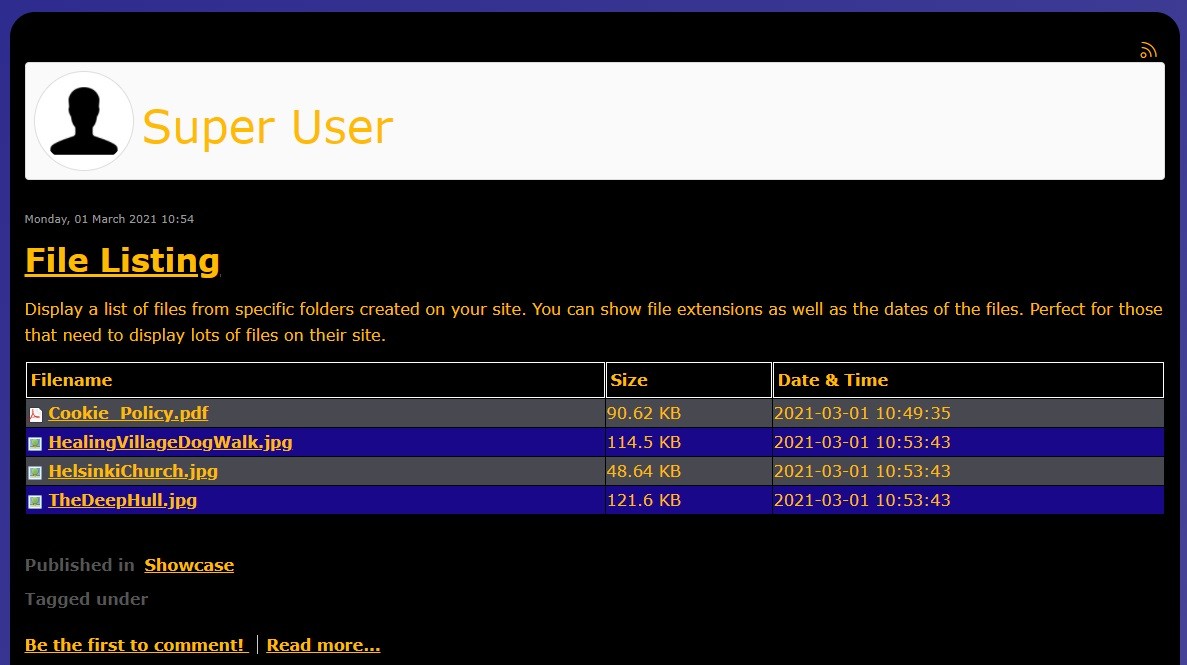1187x665 pixels.
Task: Open the Showcase category link
Action: click(x=189, y=565)
